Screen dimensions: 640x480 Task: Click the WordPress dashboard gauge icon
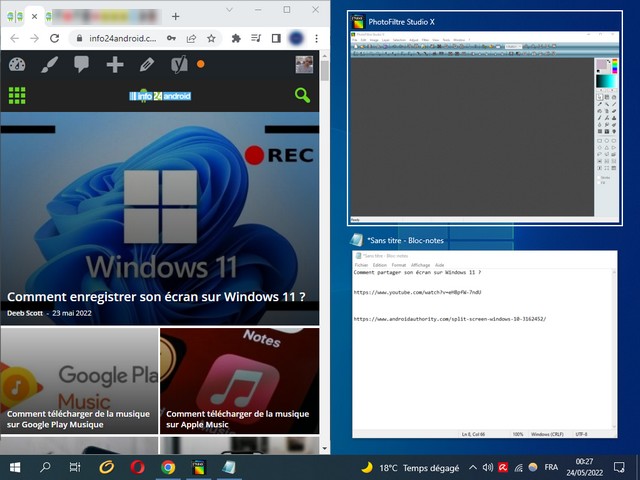[17, 65]
